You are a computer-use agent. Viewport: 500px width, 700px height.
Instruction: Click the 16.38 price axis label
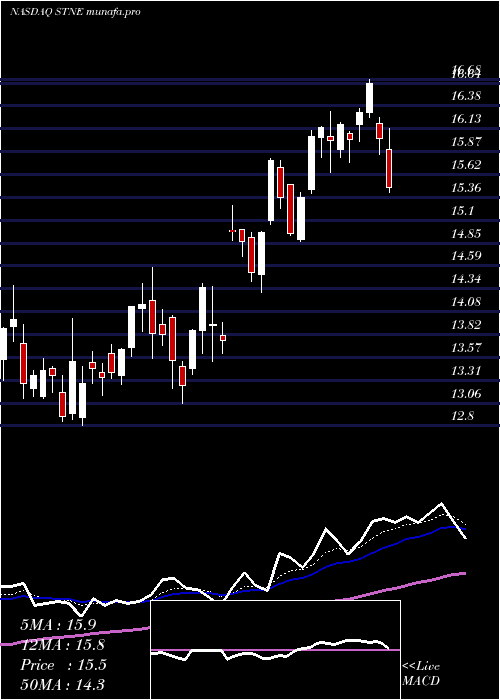pyautogui.click(x=466, y=96)
